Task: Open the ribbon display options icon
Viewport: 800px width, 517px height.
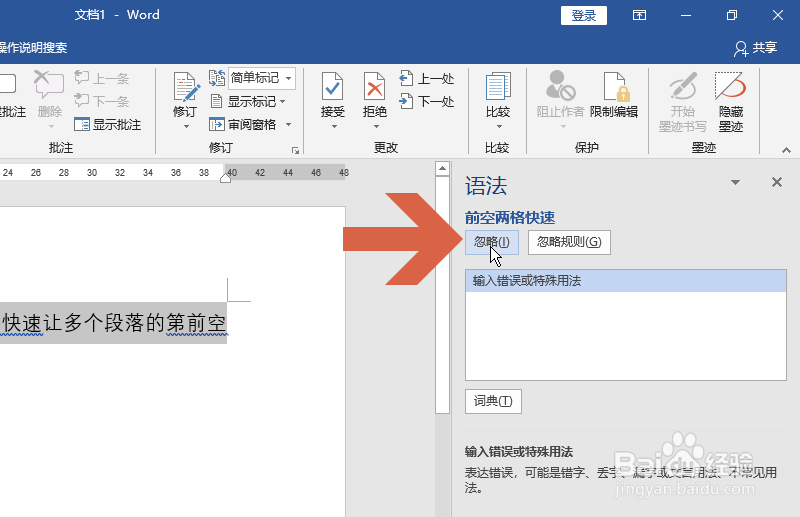Action: pyautogui.click(x=639, y=15)
